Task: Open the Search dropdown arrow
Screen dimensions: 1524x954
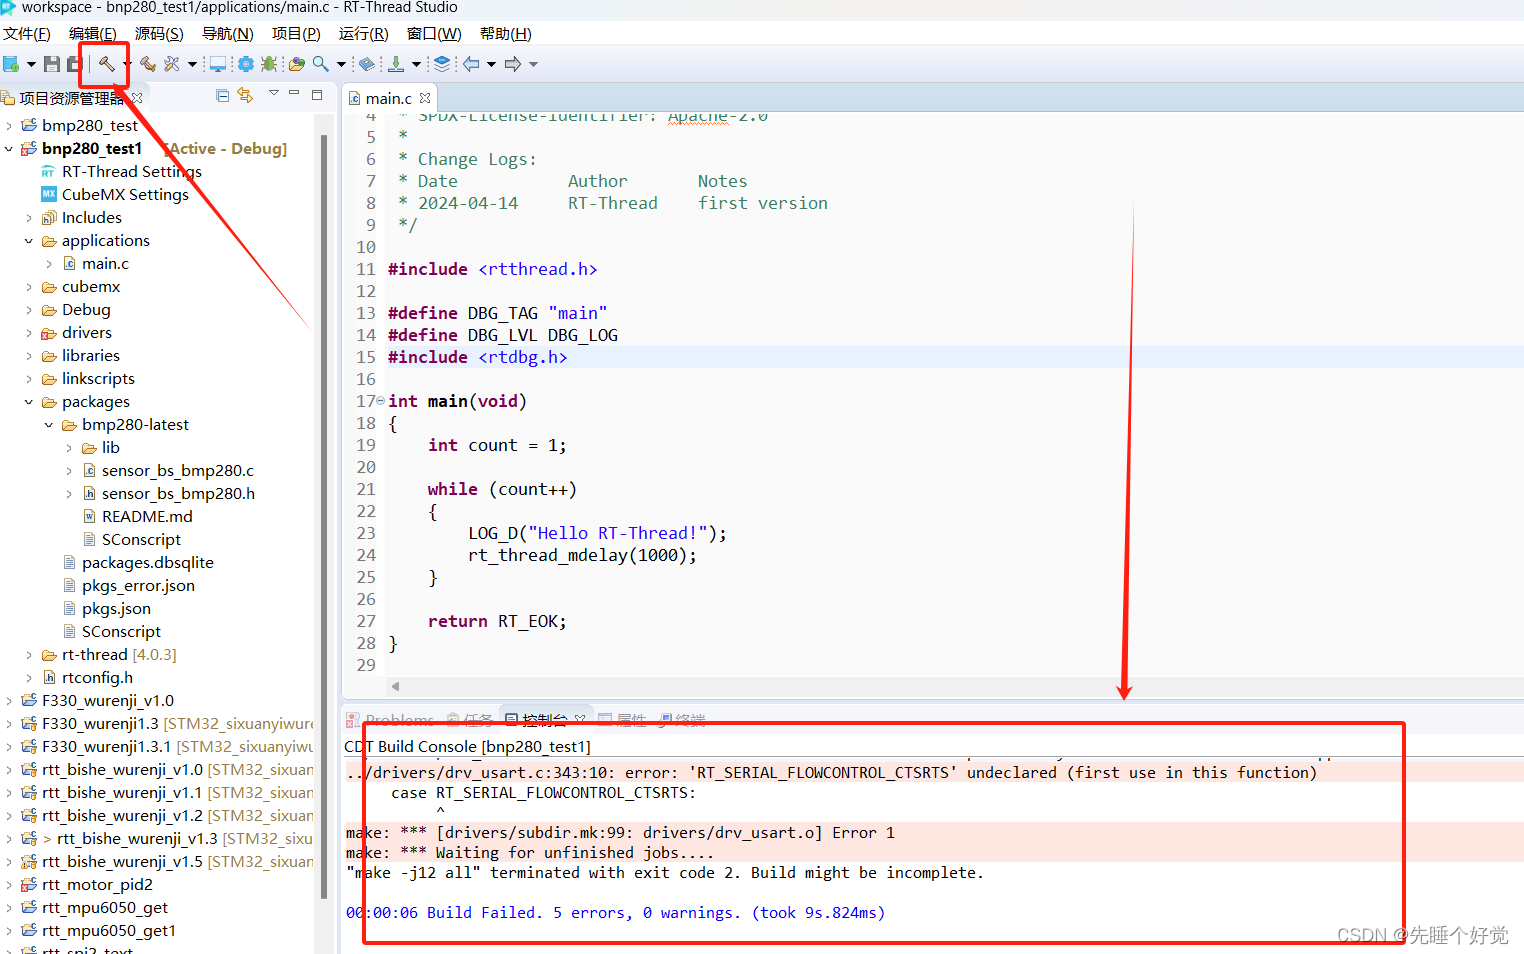Action: tap(341, 64)
